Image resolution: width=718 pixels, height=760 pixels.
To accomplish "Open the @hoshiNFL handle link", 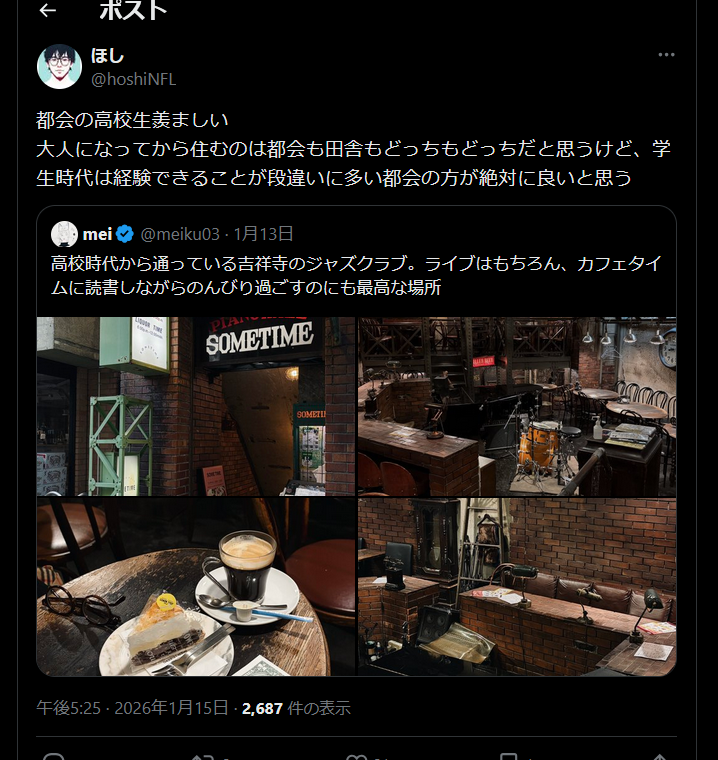I will pyautogui.click(x=133, y=79).
